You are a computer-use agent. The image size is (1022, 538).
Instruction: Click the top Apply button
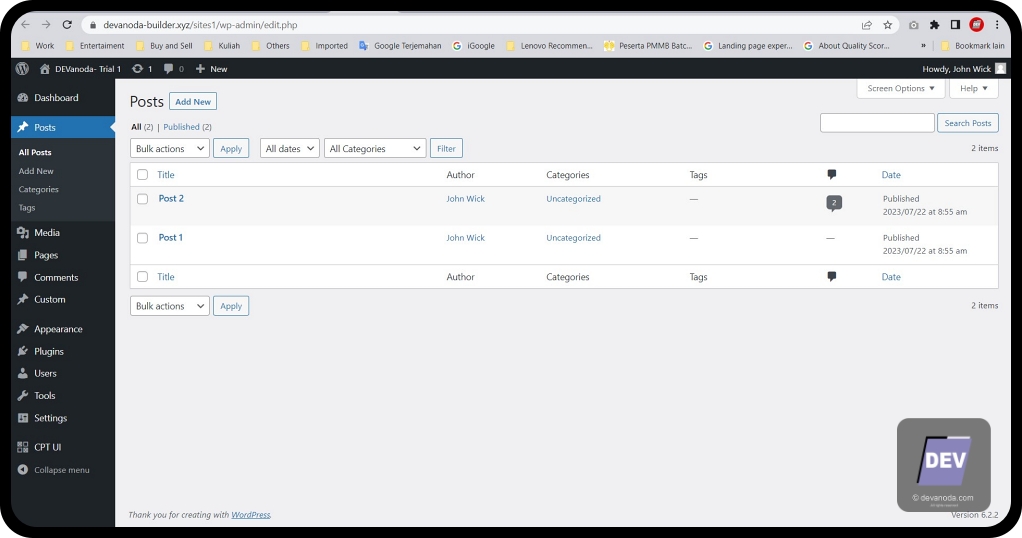coord(231,149)
